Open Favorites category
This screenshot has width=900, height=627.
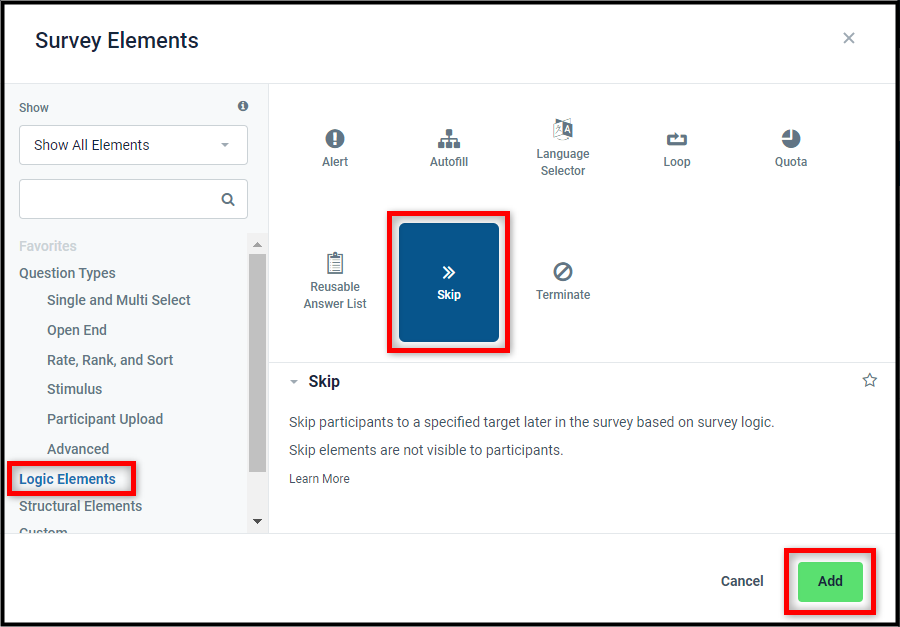(48, 246)
